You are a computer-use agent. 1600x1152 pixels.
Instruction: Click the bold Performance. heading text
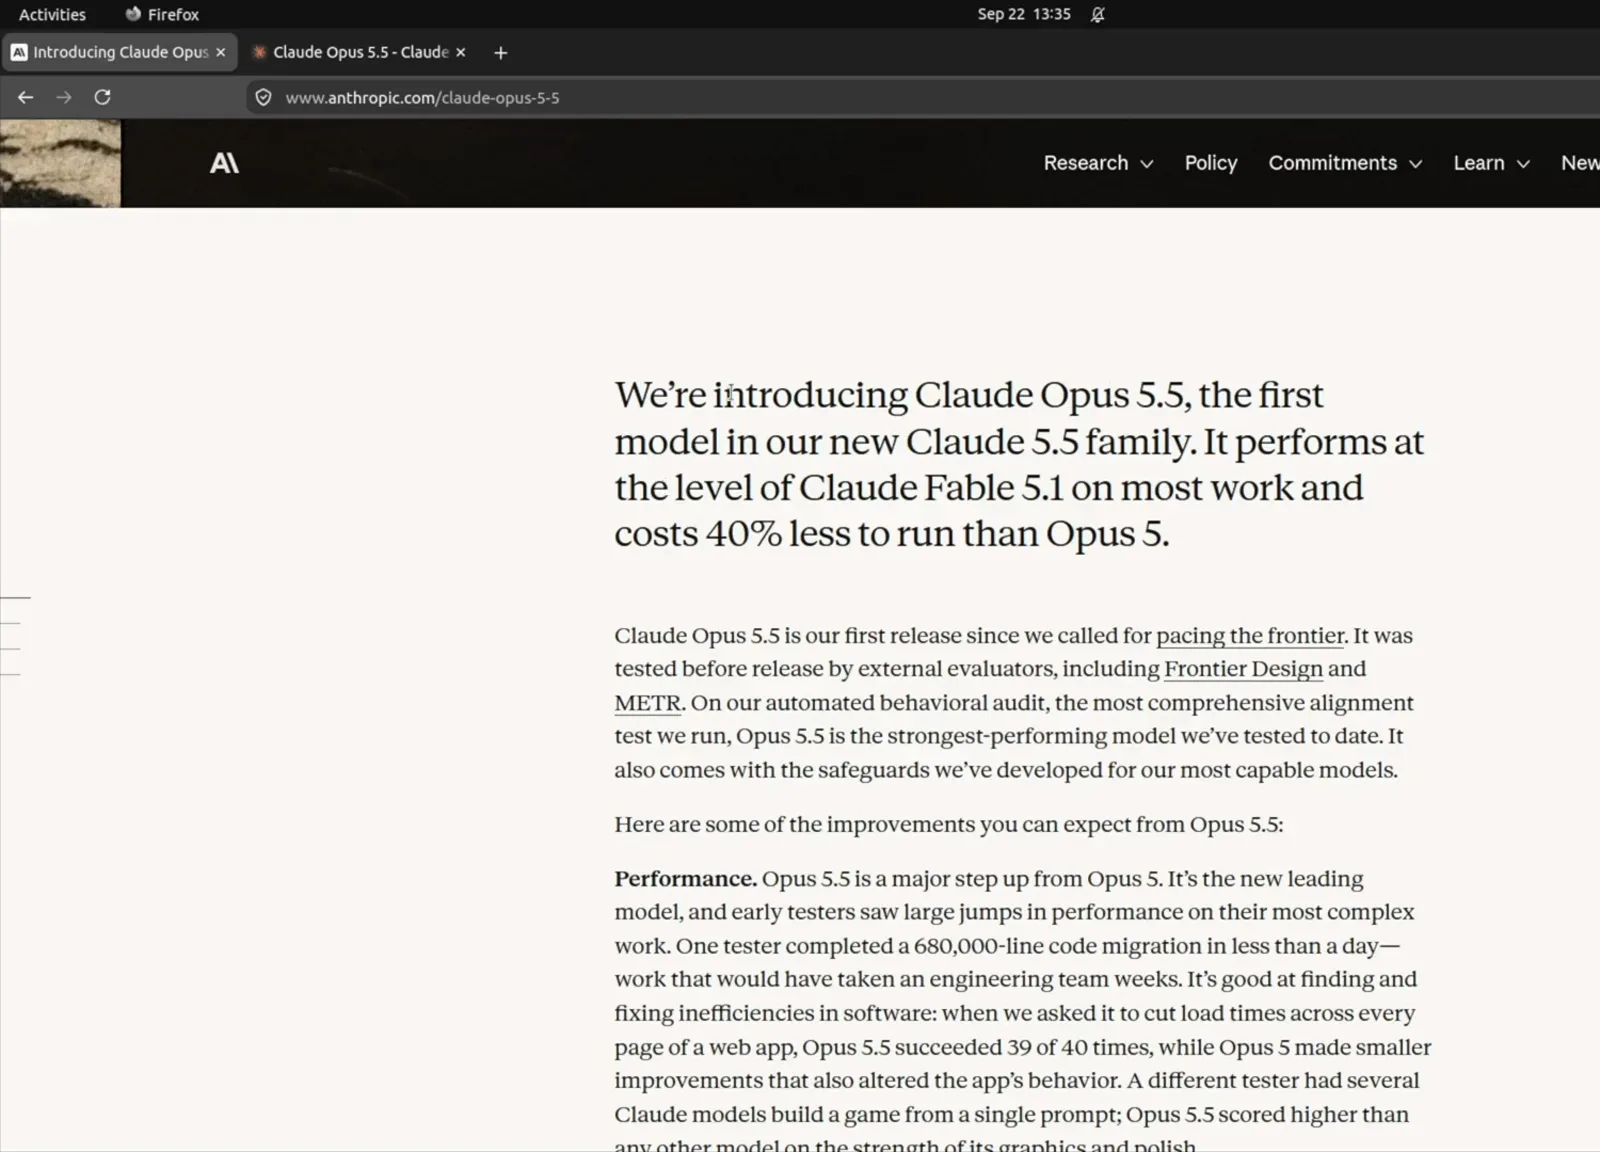tap(685, 879)
